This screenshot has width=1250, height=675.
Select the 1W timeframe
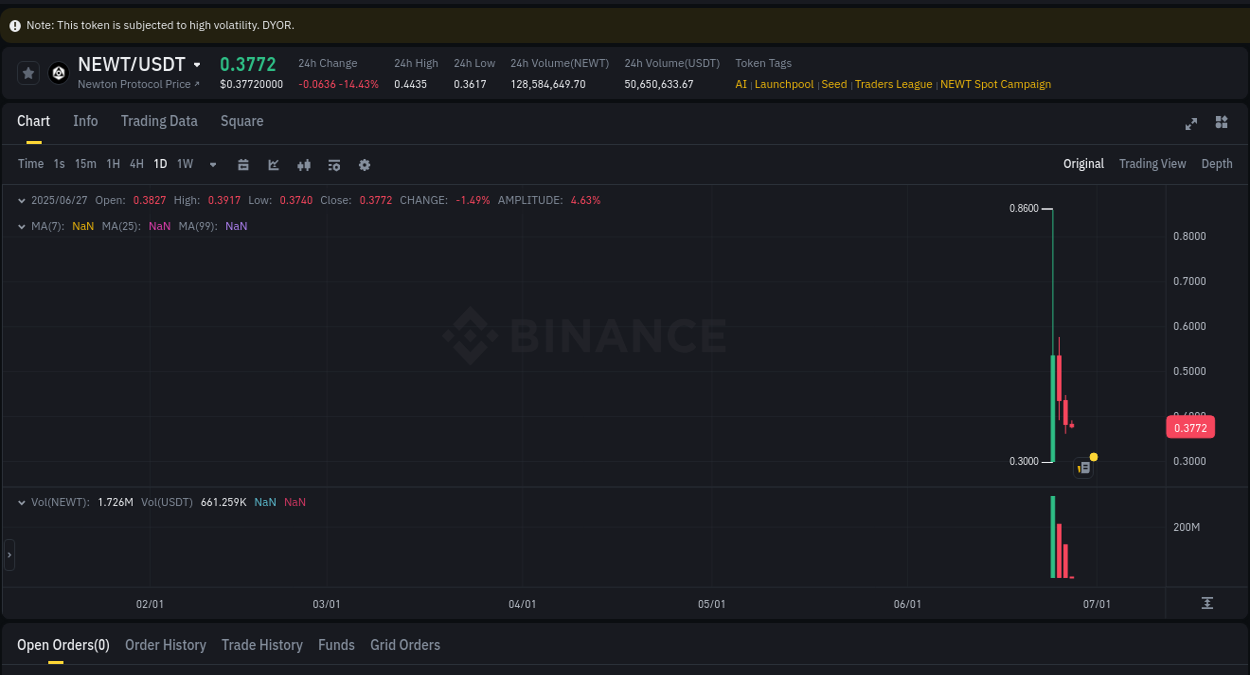click(184, 163)
